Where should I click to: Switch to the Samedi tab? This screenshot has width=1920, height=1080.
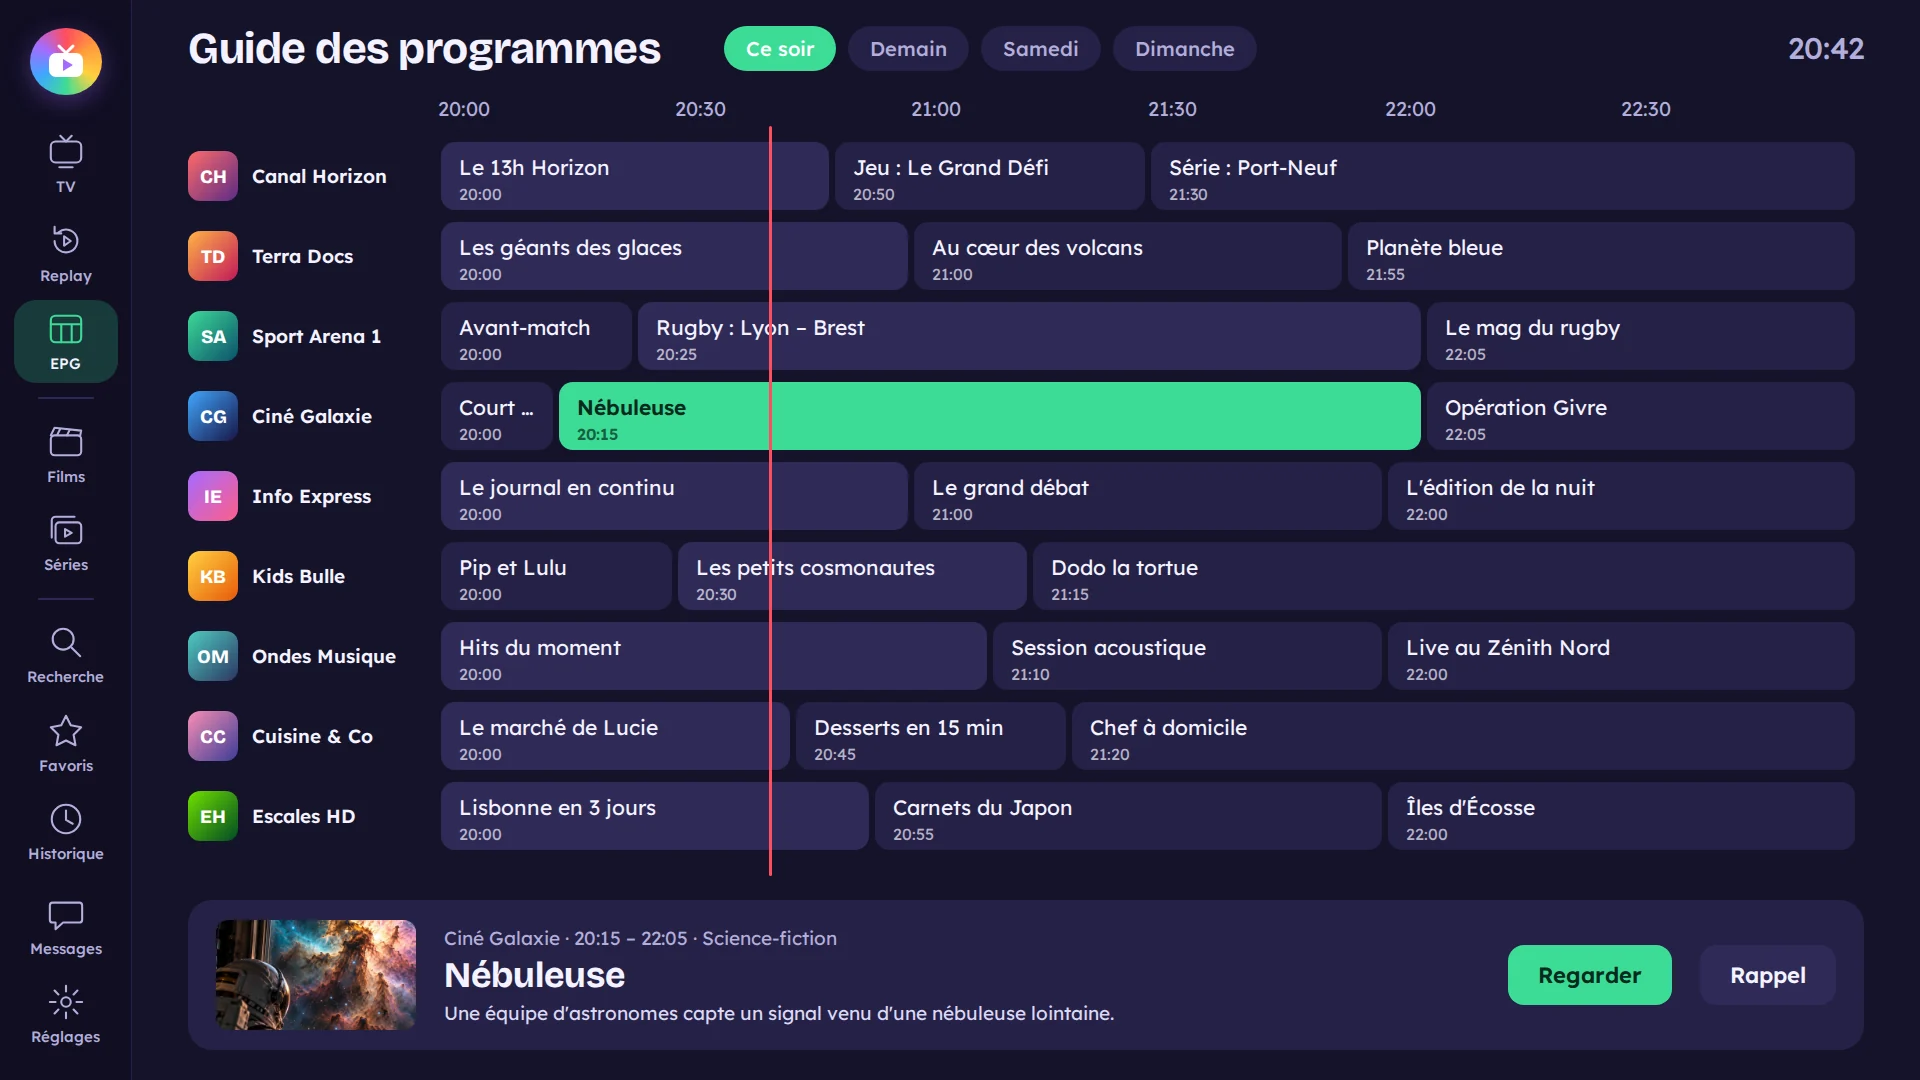[1040, 49]
